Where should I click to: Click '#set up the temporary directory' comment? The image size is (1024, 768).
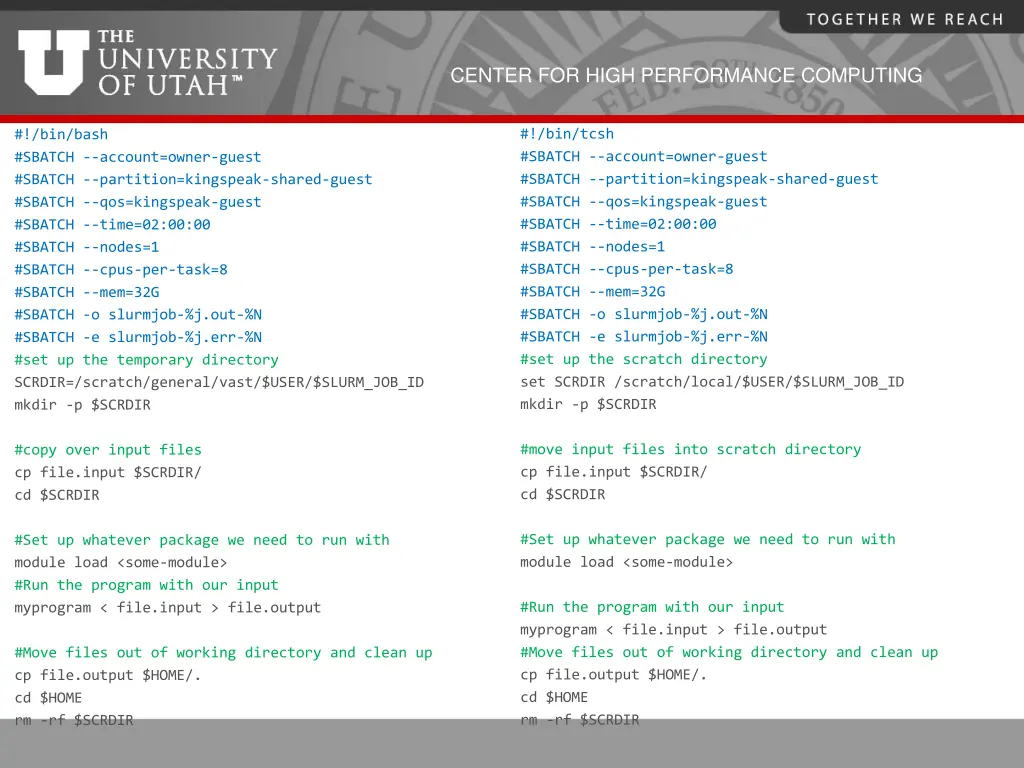[x=146, y=360]
